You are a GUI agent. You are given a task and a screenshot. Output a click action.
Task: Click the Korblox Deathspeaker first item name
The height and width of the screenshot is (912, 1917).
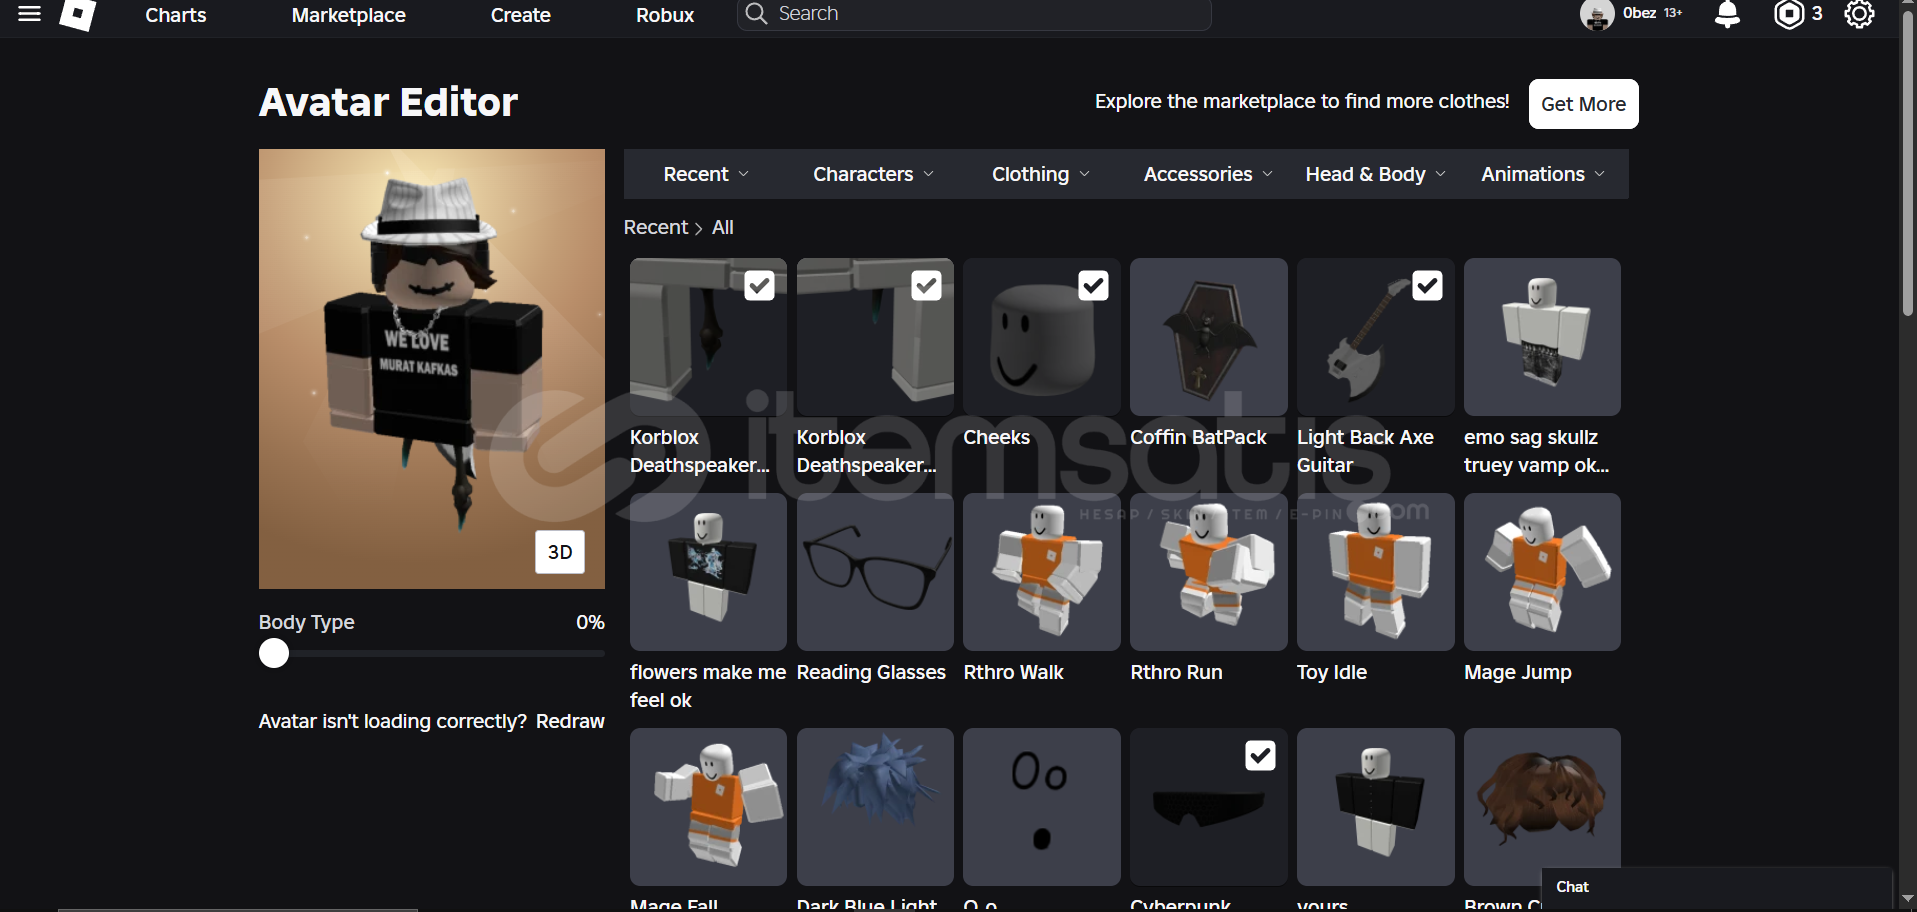(700, 451)
